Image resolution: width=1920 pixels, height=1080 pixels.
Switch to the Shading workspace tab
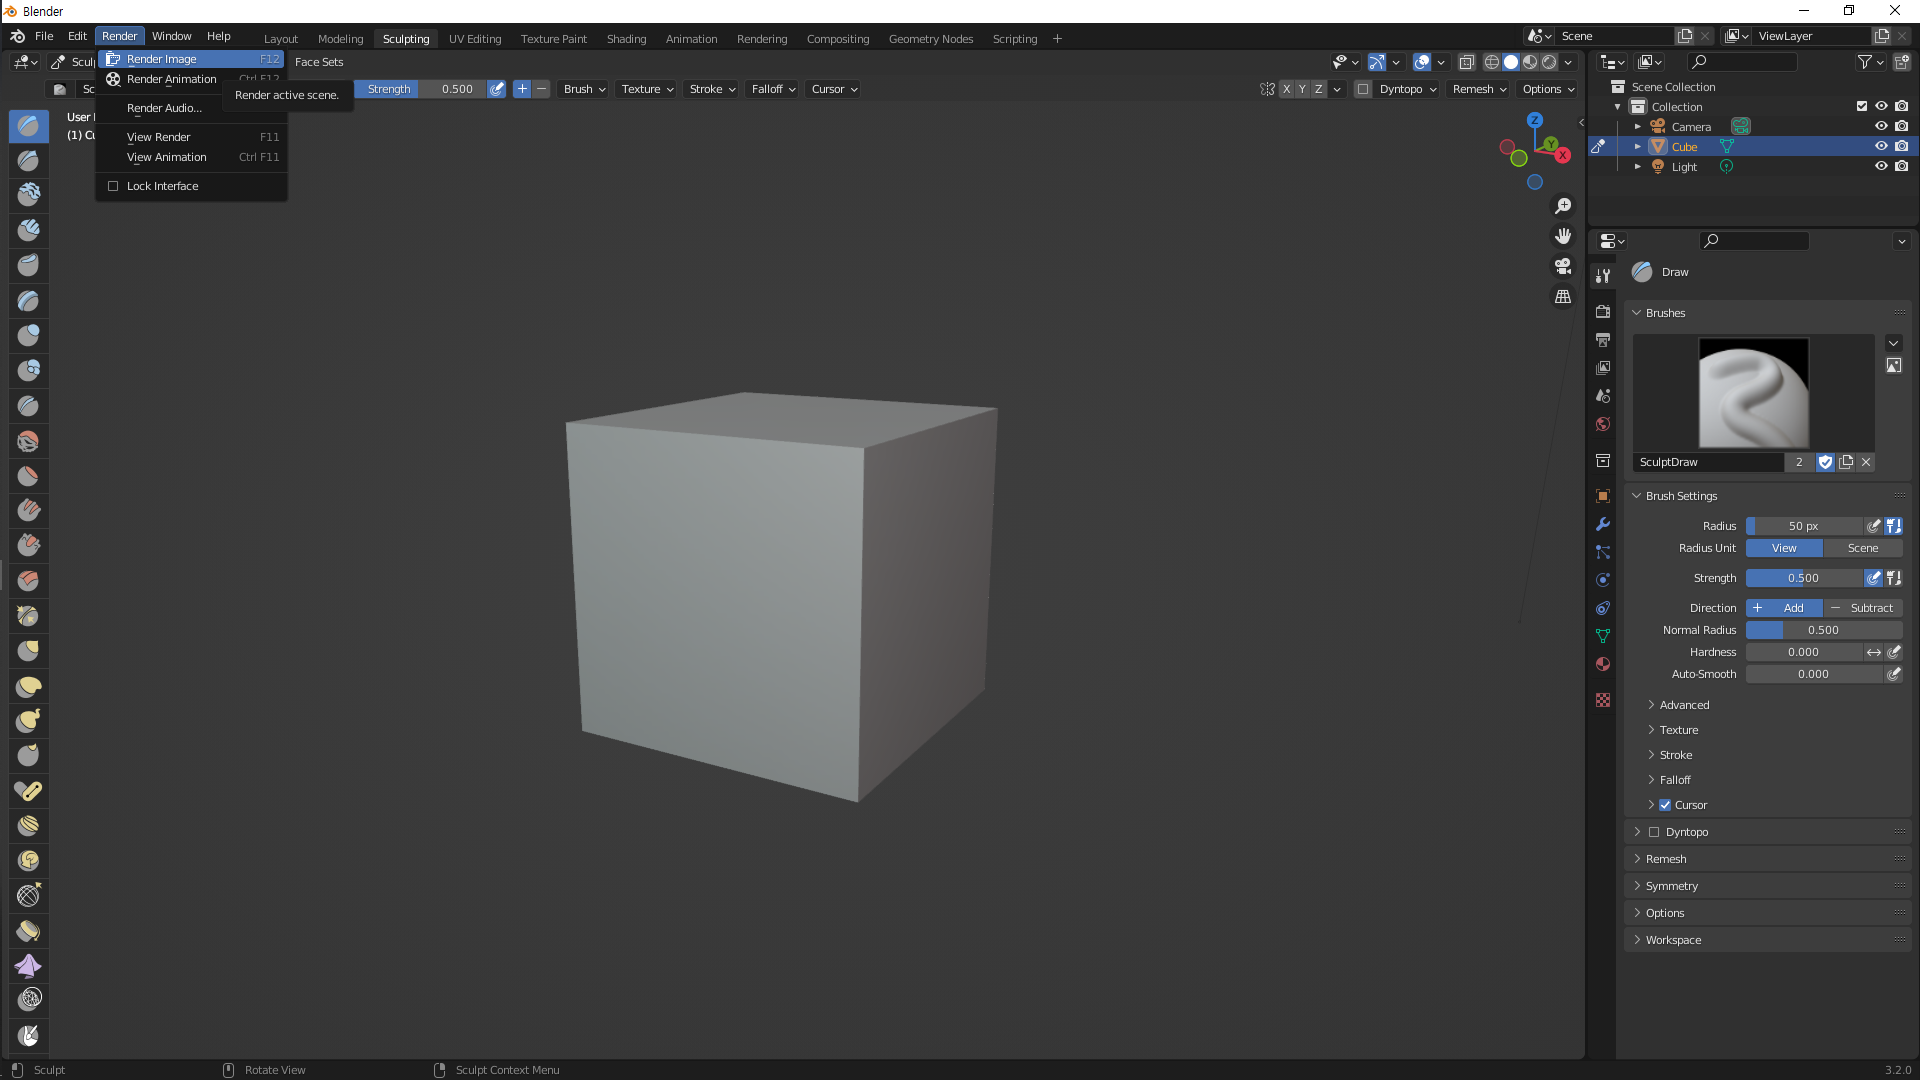(x=626, y=39)
